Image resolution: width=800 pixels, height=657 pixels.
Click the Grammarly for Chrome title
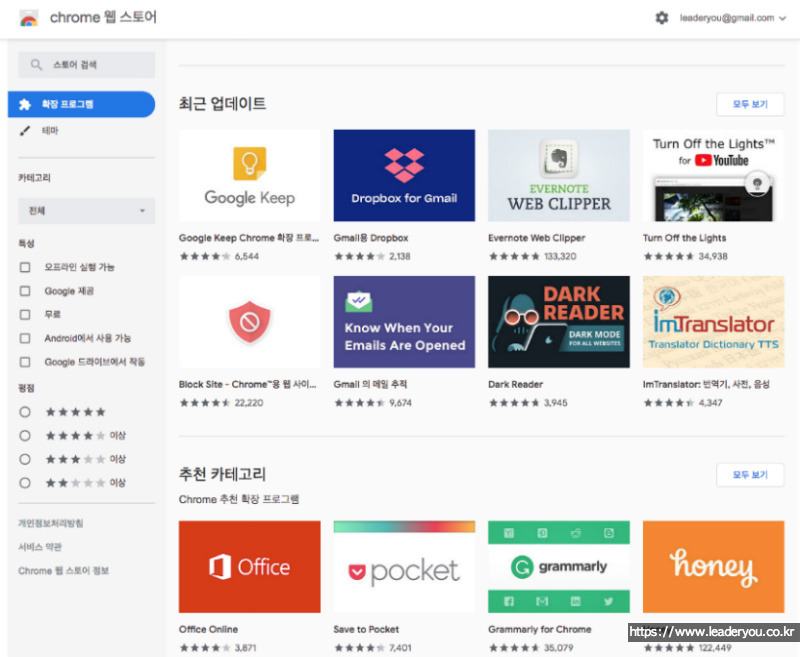[x=540, y=629]
